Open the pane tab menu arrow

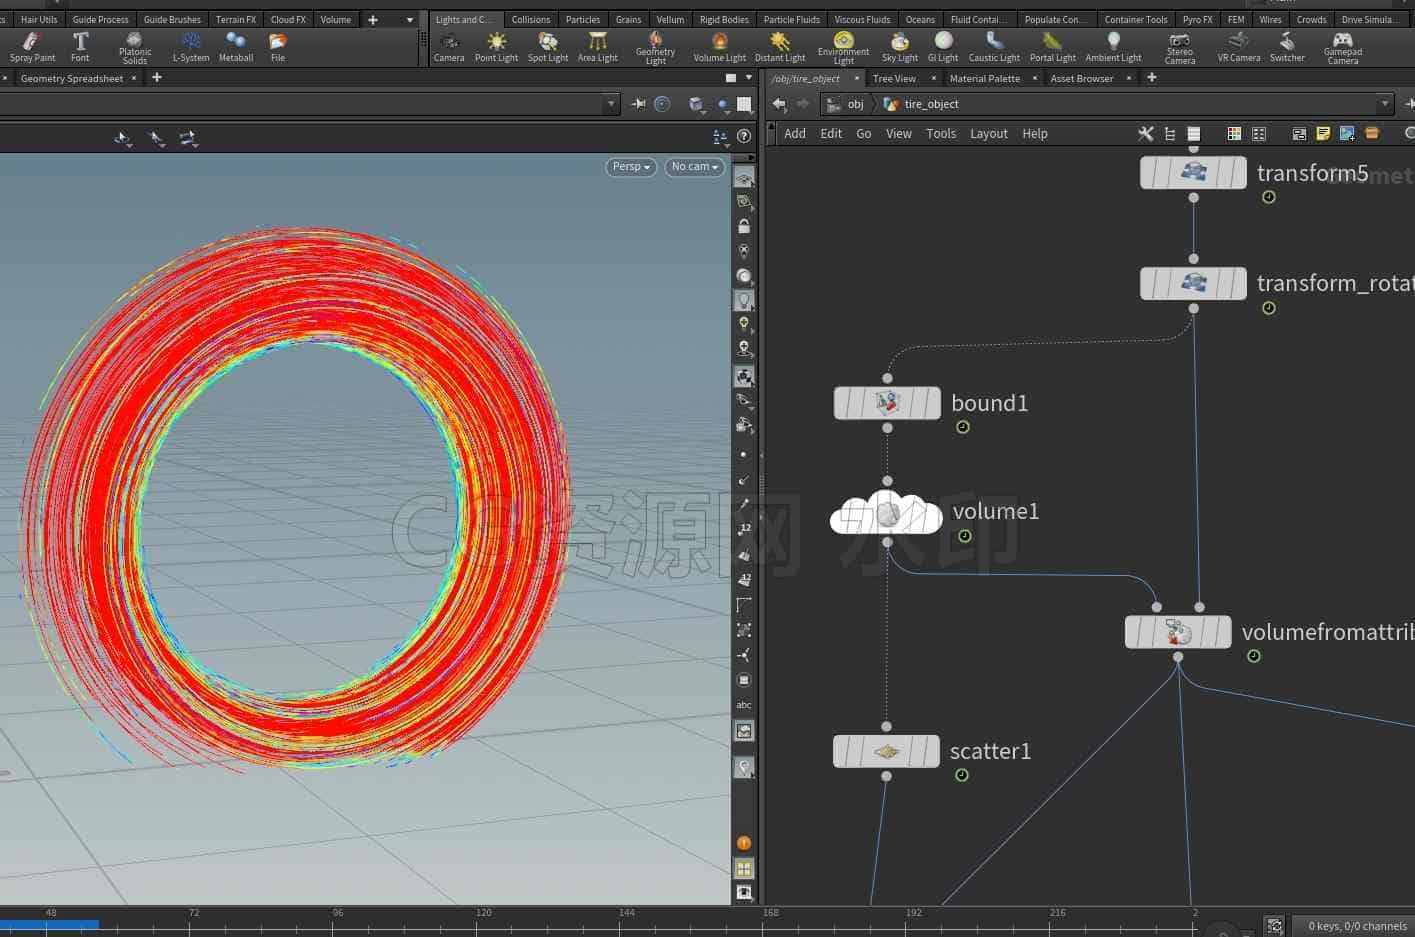click(749, 78)
